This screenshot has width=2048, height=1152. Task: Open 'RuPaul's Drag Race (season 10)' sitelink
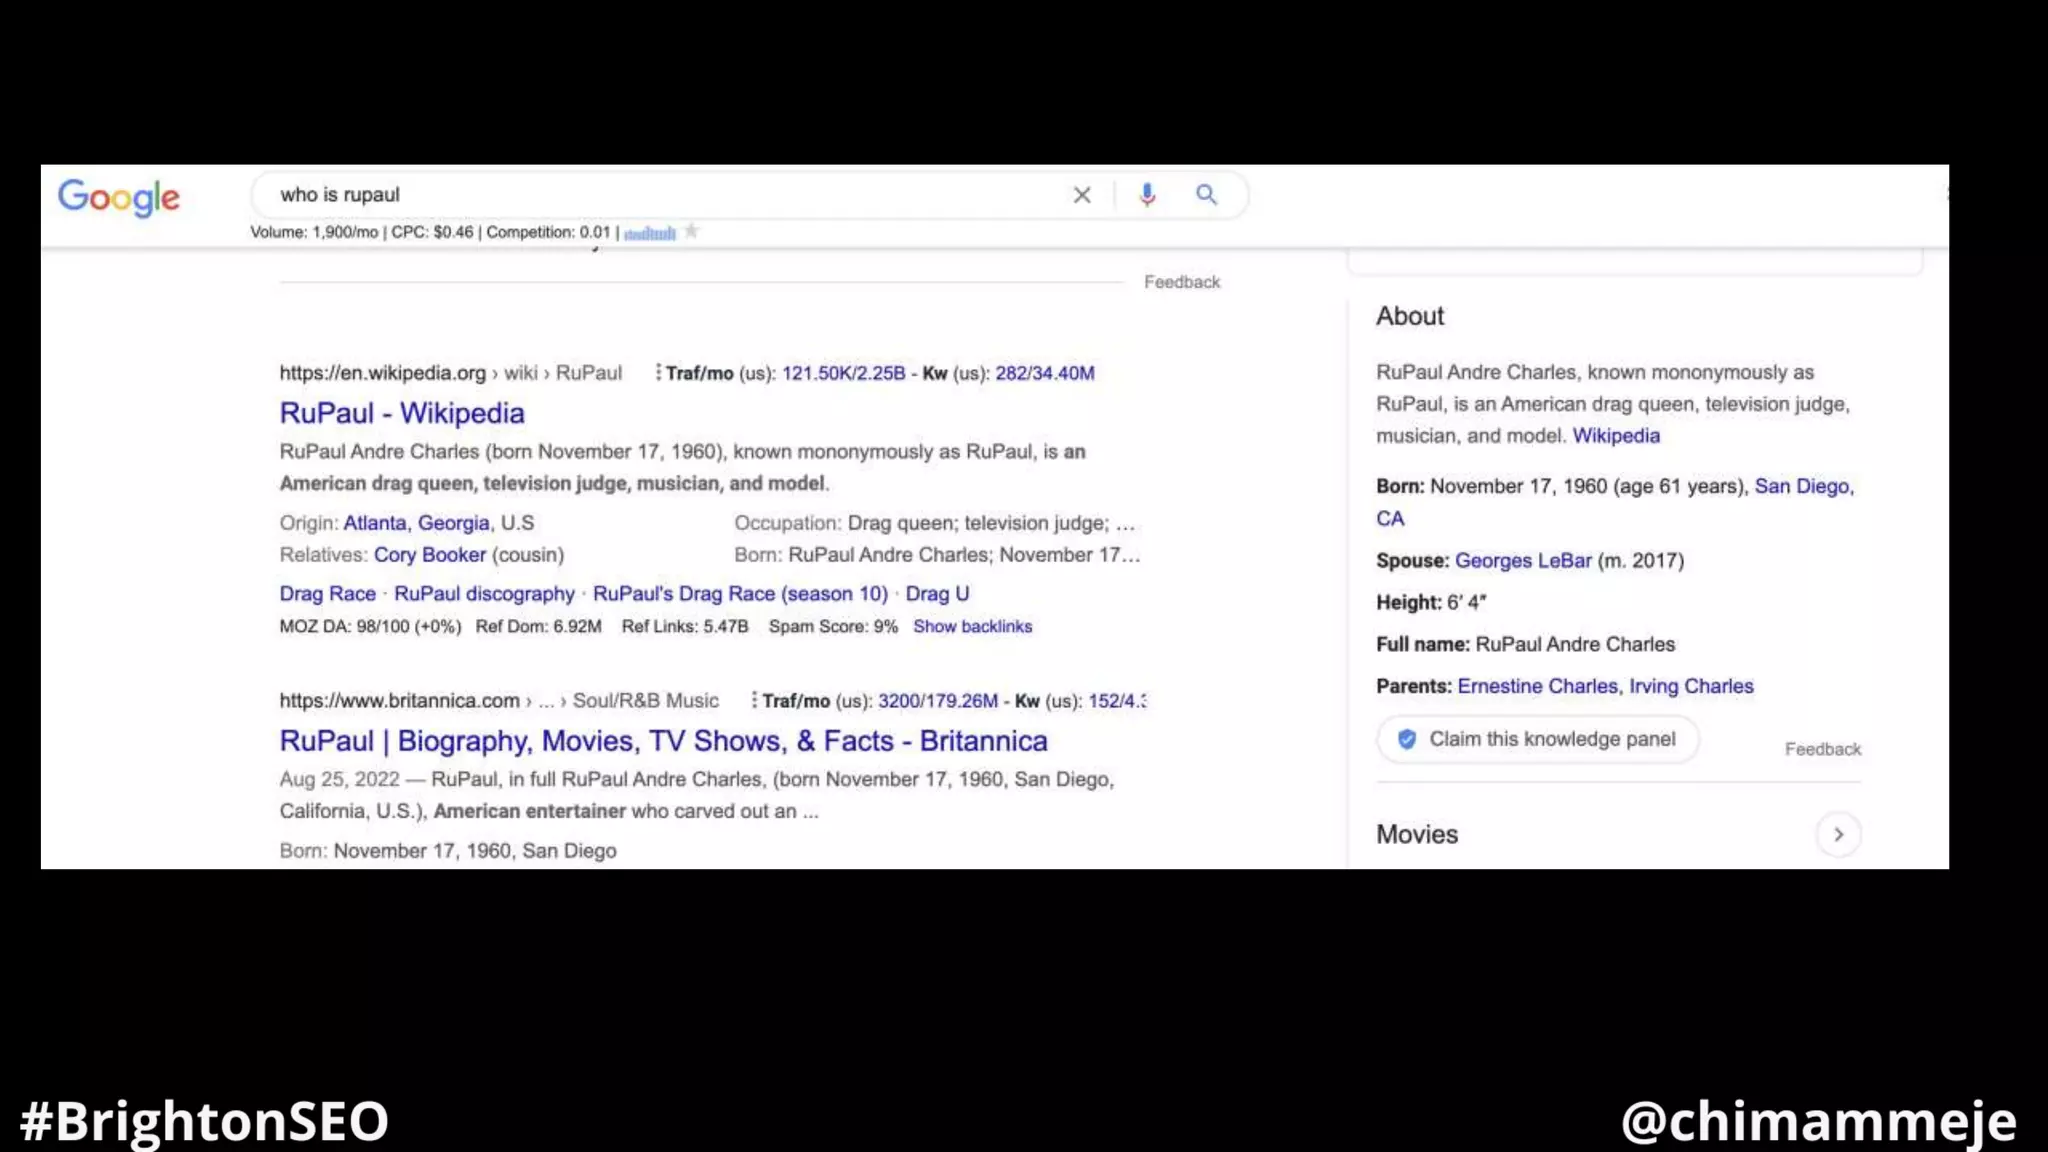click(740, 594)
